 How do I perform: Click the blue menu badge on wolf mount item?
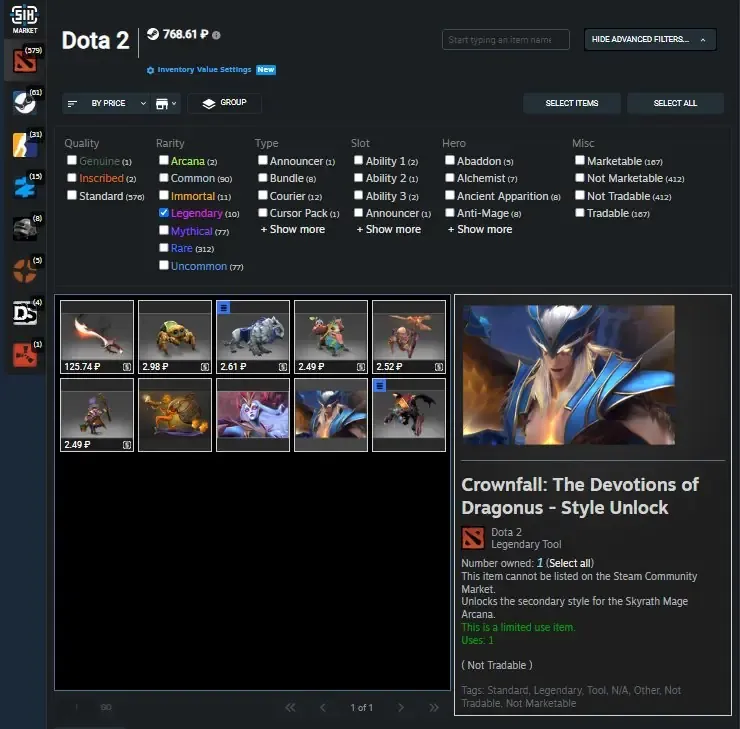click(223, 308)
